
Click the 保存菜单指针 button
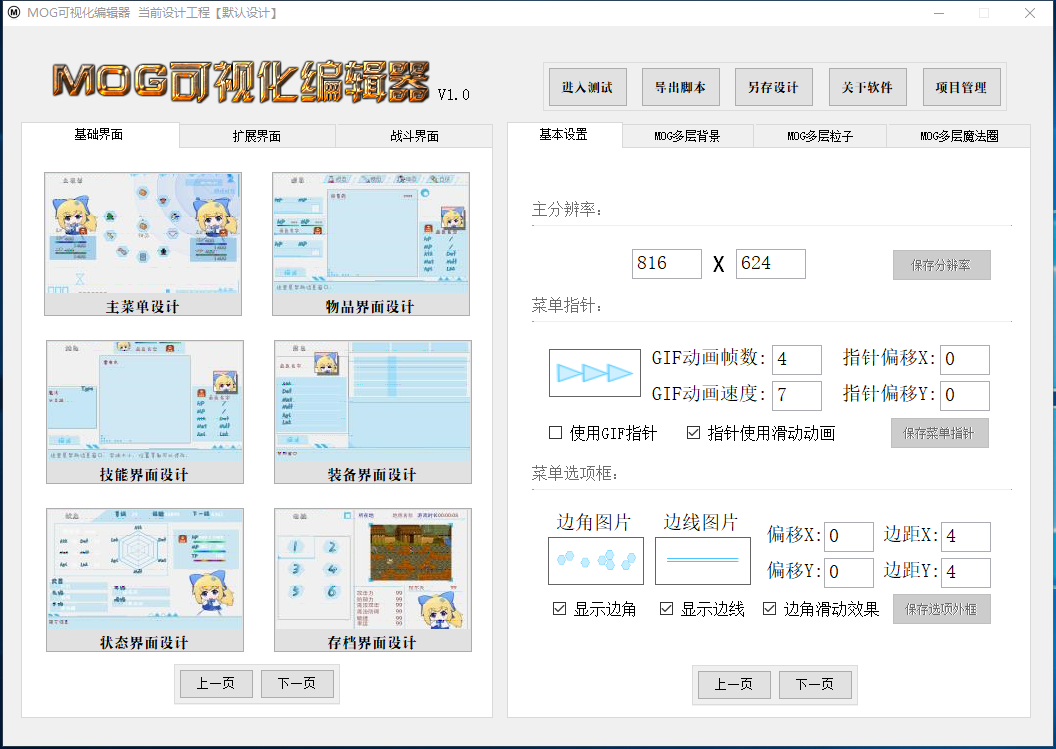tap(939, 433)
